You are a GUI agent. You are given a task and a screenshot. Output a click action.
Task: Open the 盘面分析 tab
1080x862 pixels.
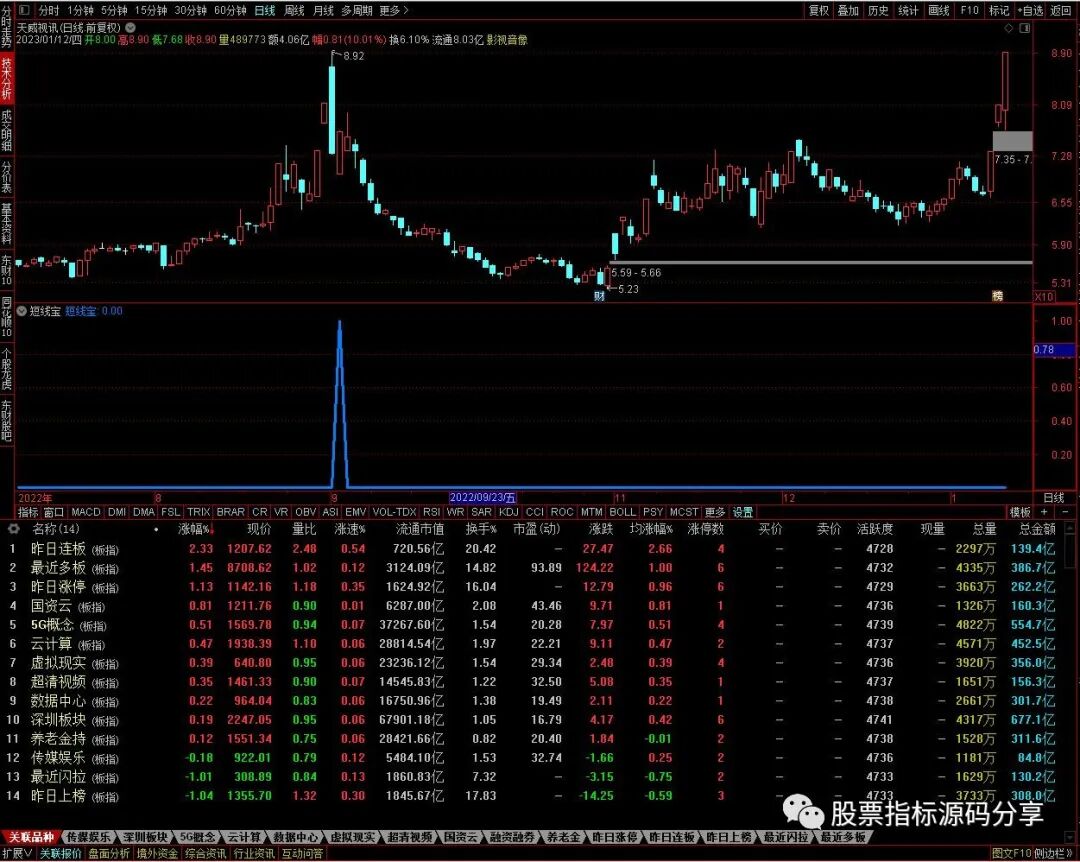pos(109,854)
